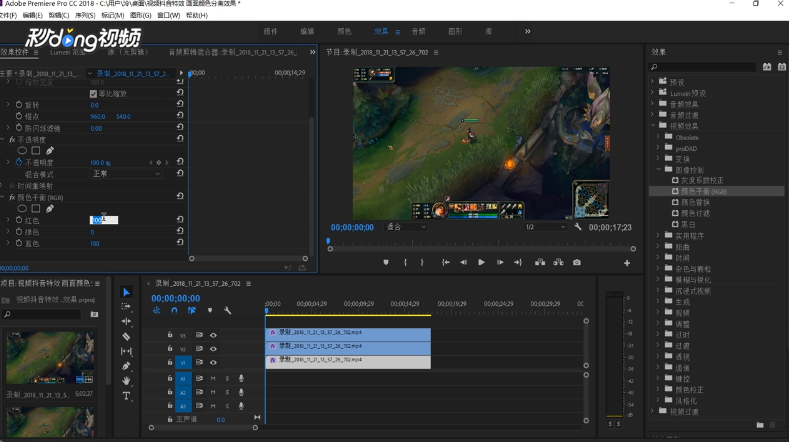The height and width of the screenshot is (442, 789).
Task: Click the 红色 value input field
Action: click(x=104, y=220)
